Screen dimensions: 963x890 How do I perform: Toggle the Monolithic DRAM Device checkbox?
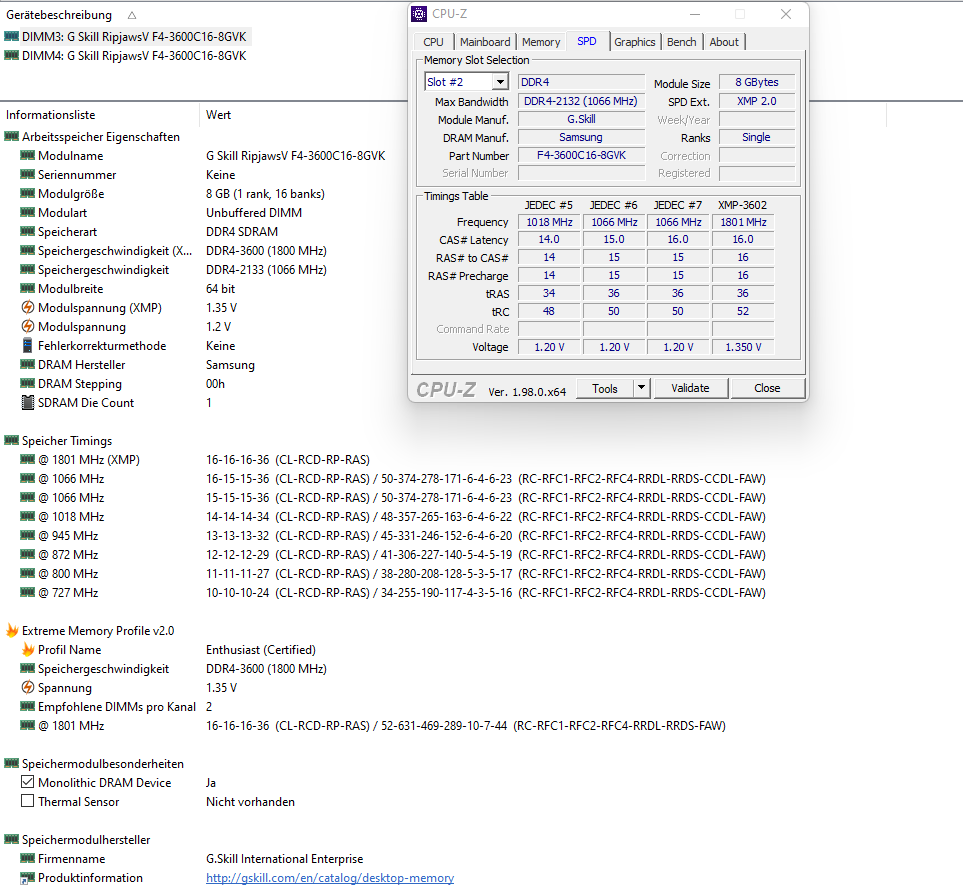tap(27, 782)
